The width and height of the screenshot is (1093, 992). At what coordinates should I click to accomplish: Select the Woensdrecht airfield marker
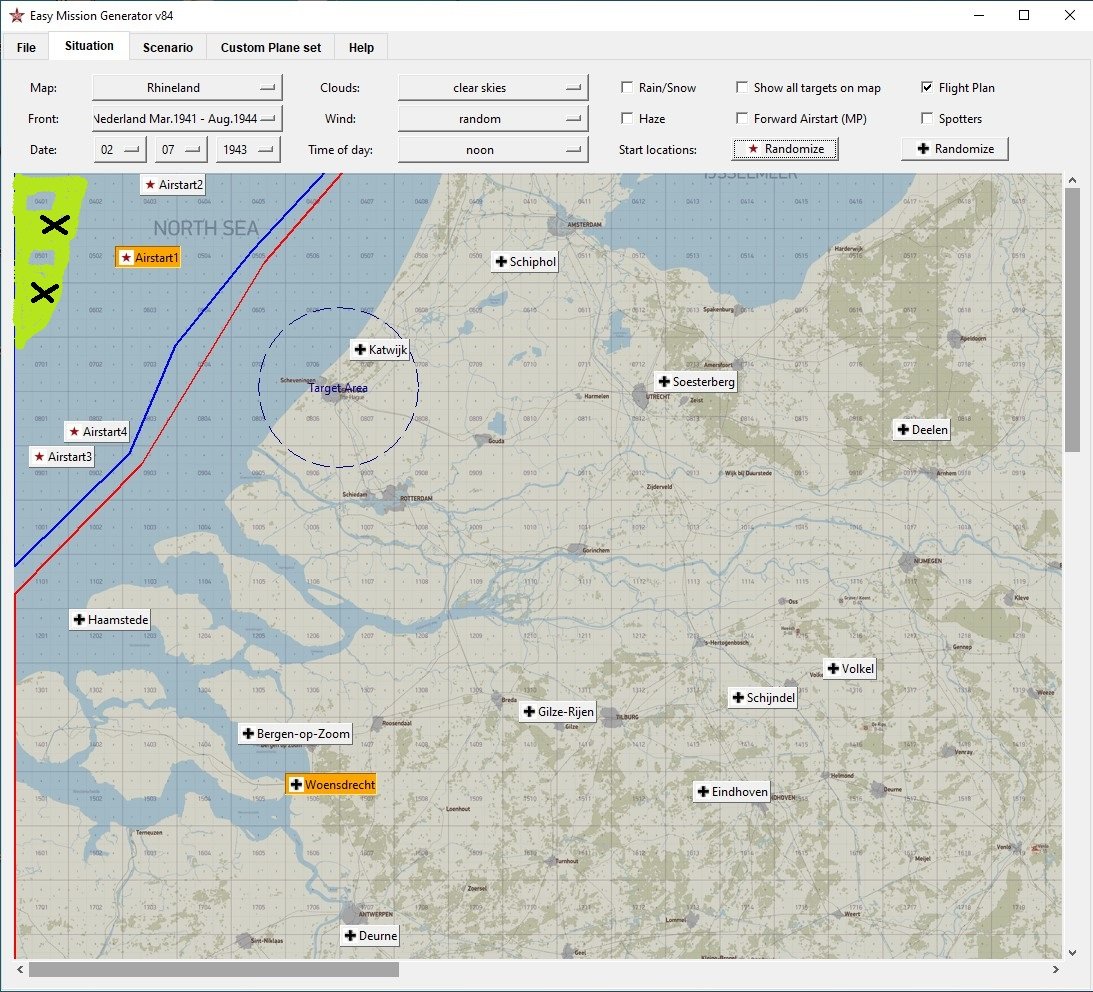click(331, 785)
